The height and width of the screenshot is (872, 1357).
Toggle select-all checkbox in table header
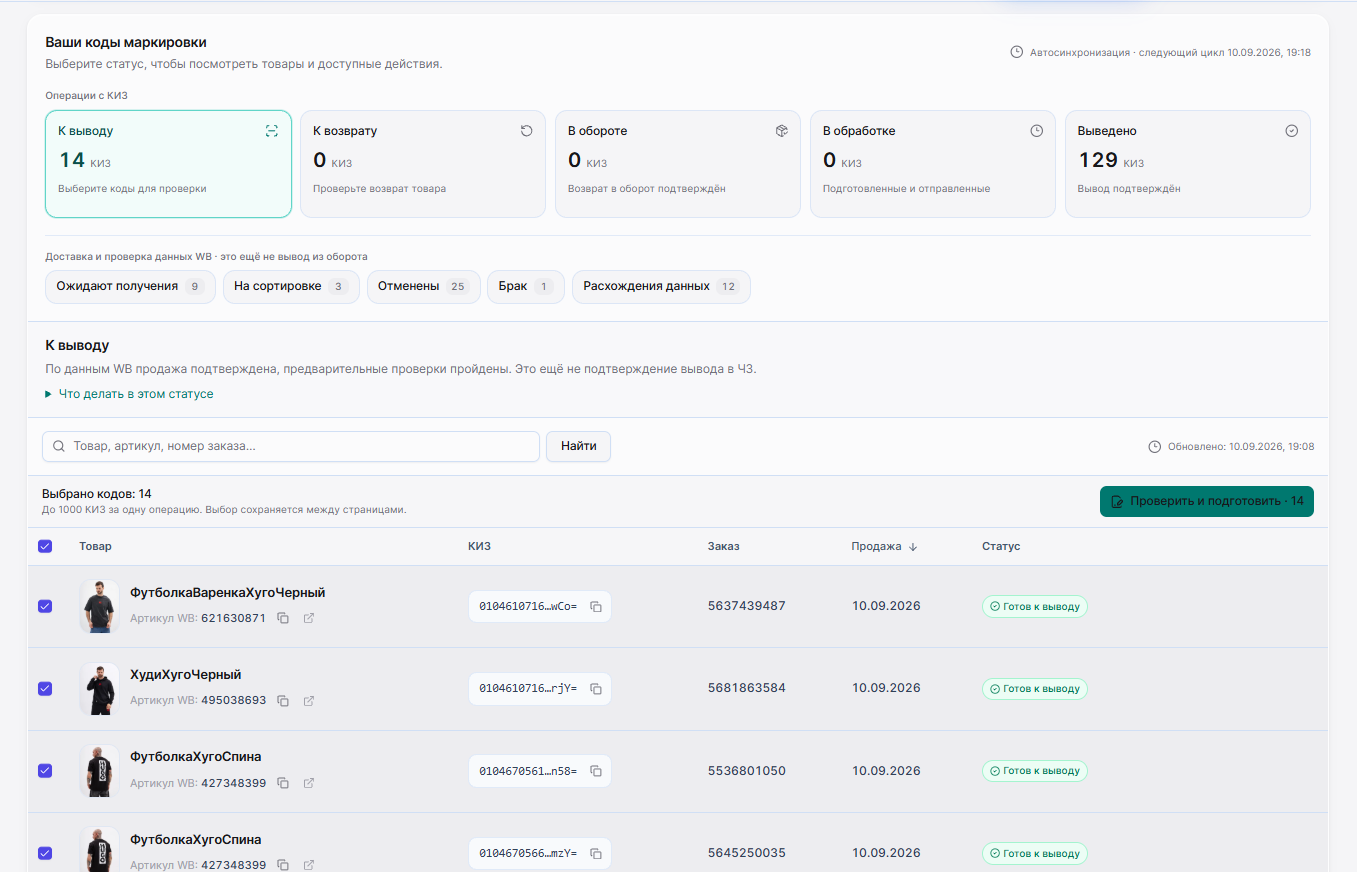click(x=45, y=546)
